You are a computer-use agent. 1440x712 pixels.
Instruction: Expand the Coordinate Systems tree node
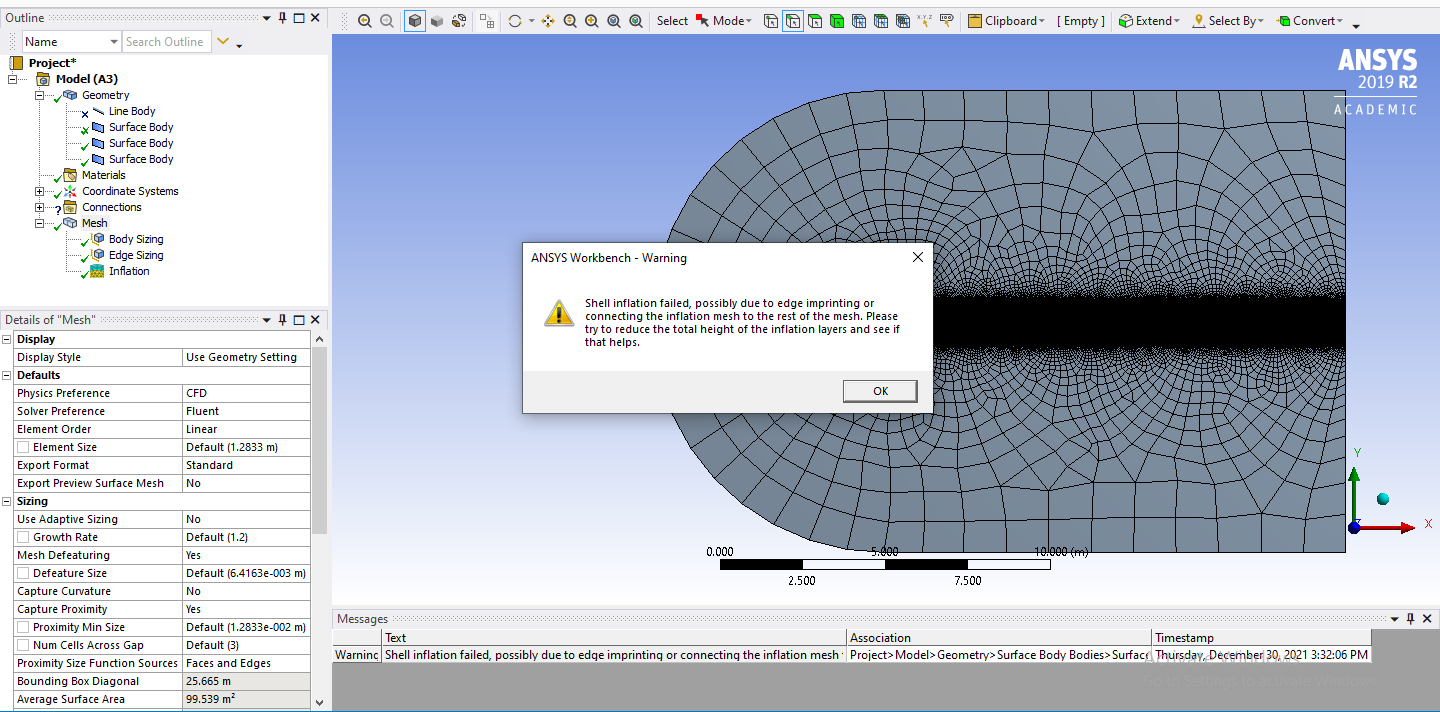40,191
